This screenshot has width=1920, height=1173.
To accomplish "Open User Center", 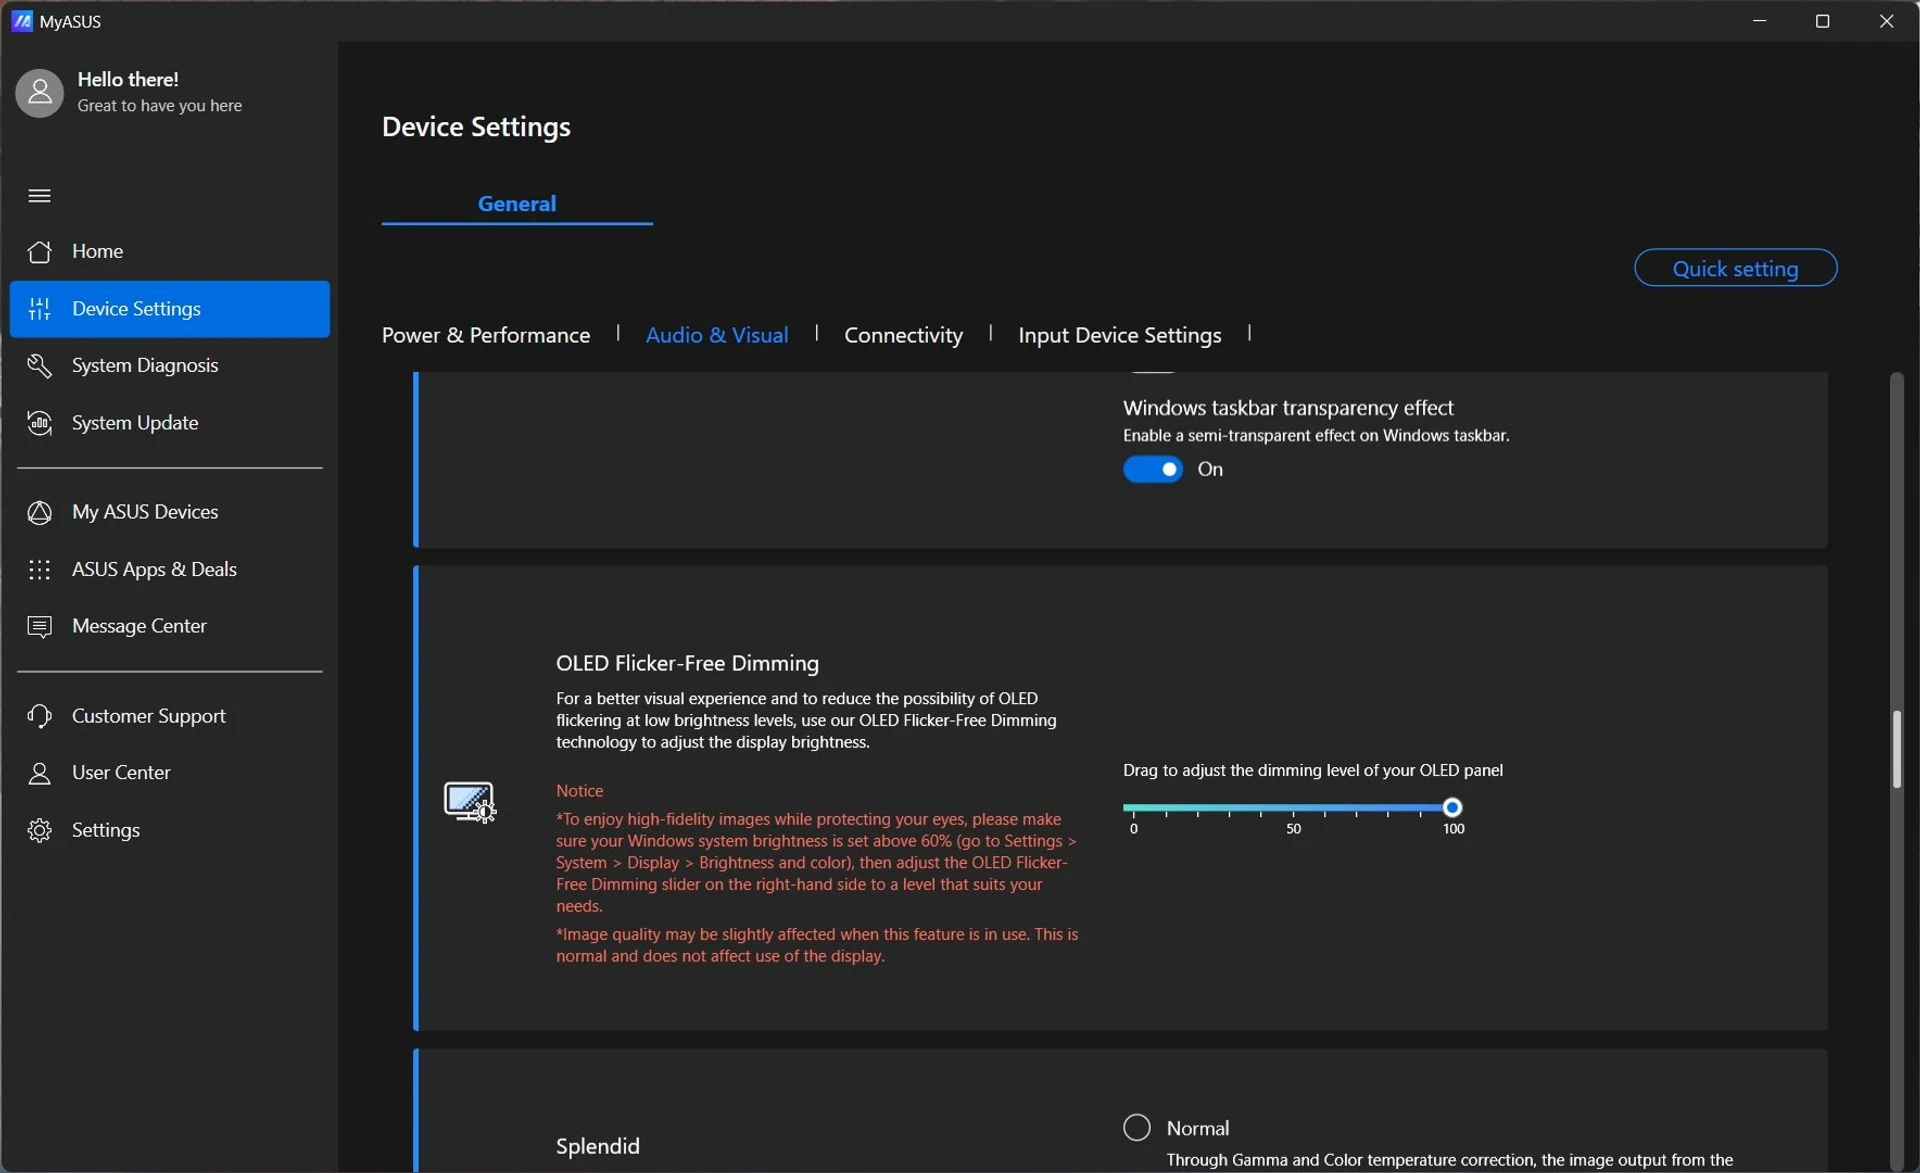I will point(169,773).
